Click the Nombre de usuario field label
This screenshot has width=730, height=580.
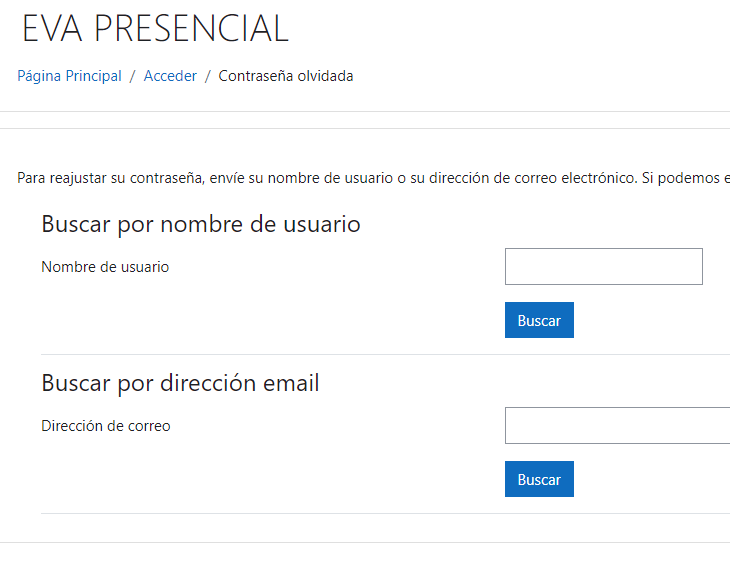point(105,267)
